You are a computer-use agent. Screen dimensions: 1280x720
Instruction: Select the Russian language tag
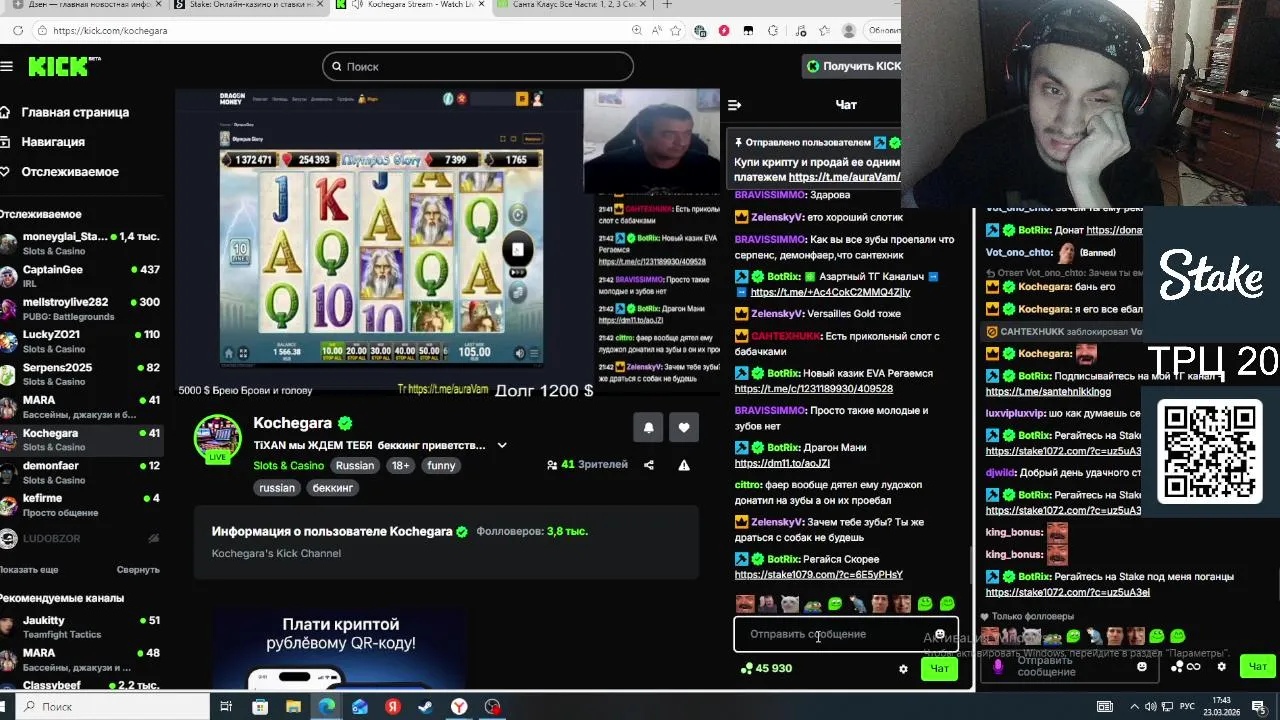point(355,466)
